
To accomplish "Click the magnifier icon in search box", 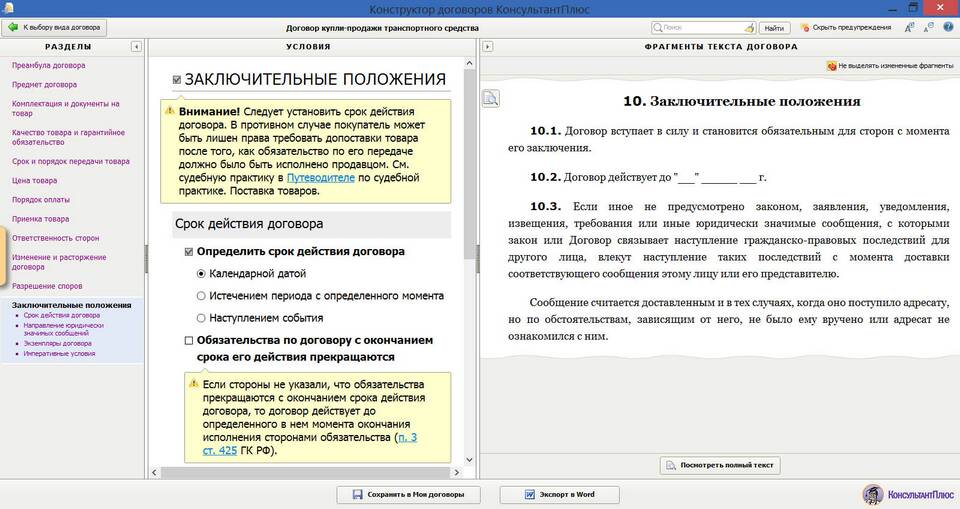I will (658, 28).
